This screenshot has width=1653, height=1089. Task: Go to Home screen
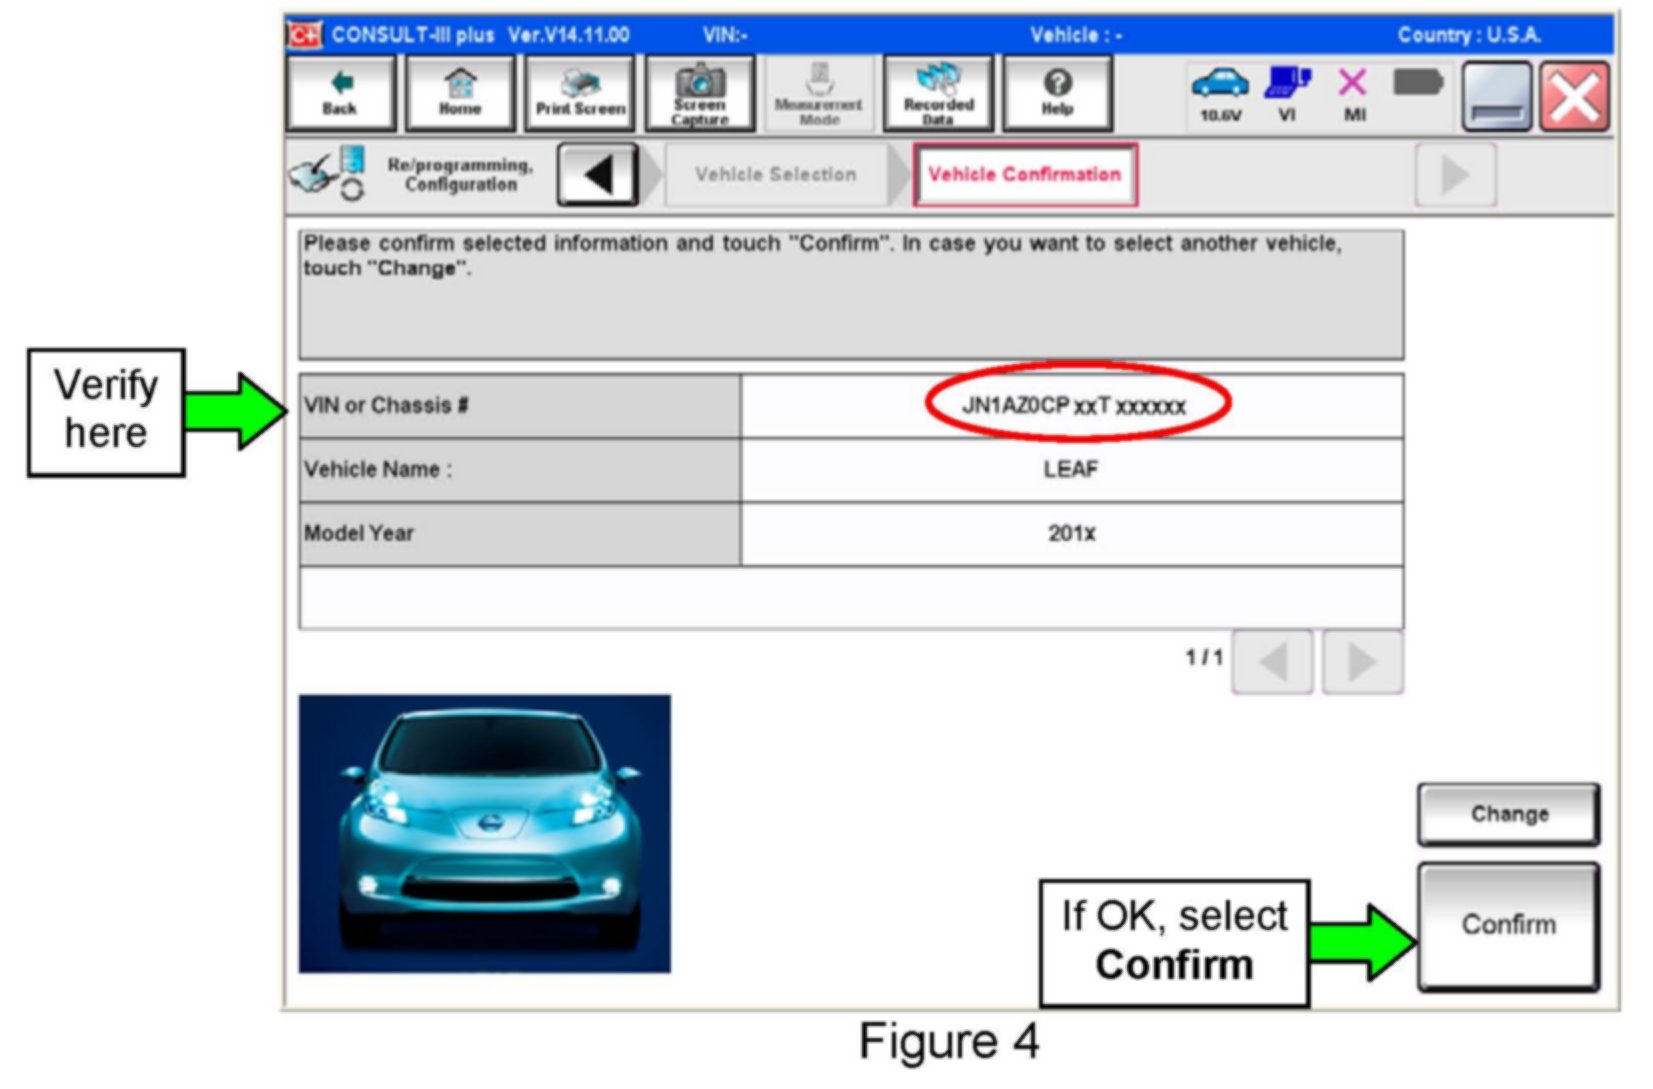(x=459, y=94)
